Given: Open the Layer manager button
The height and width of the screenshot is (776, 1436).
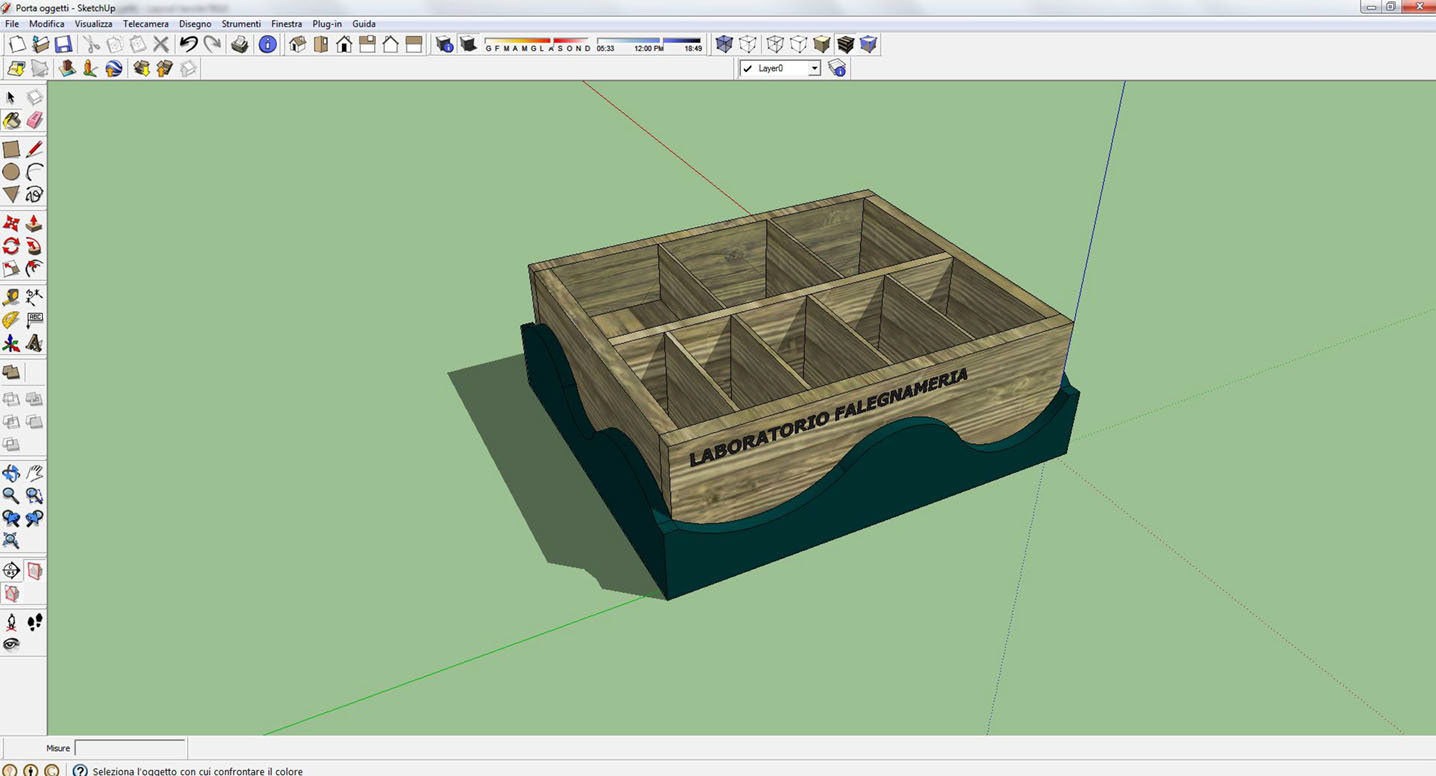Looking at the screenshot, I should tap(838, 68).
